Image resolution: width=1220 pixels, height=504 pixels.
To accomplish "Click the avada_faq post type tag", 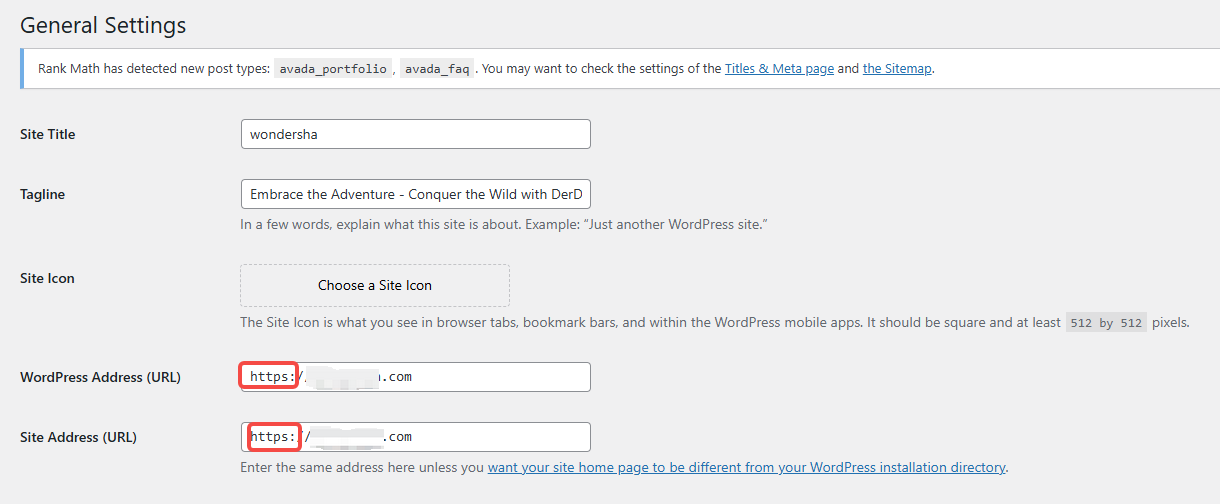I will coord(436,70).
